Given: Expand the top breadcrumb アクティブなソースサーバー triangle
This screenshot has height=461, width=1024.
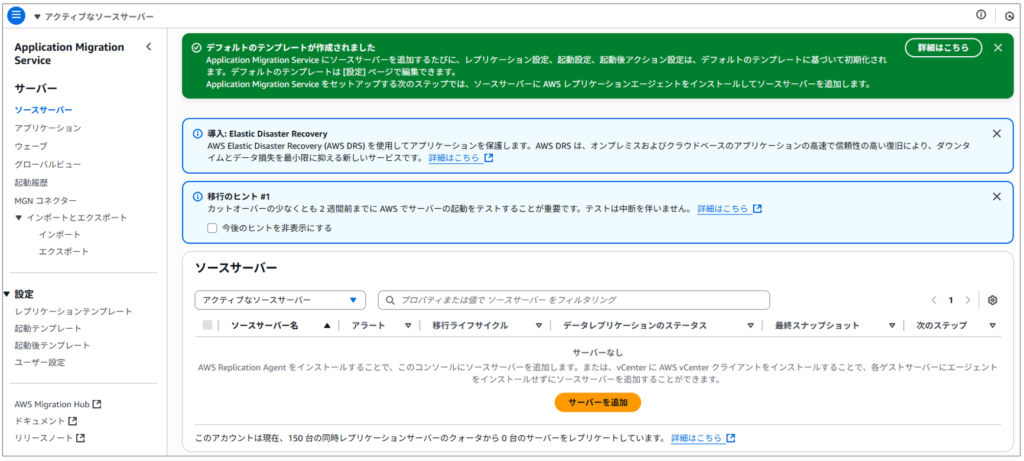Looking at the screenshot, I should pyautogui.click(x=37, y=16).
